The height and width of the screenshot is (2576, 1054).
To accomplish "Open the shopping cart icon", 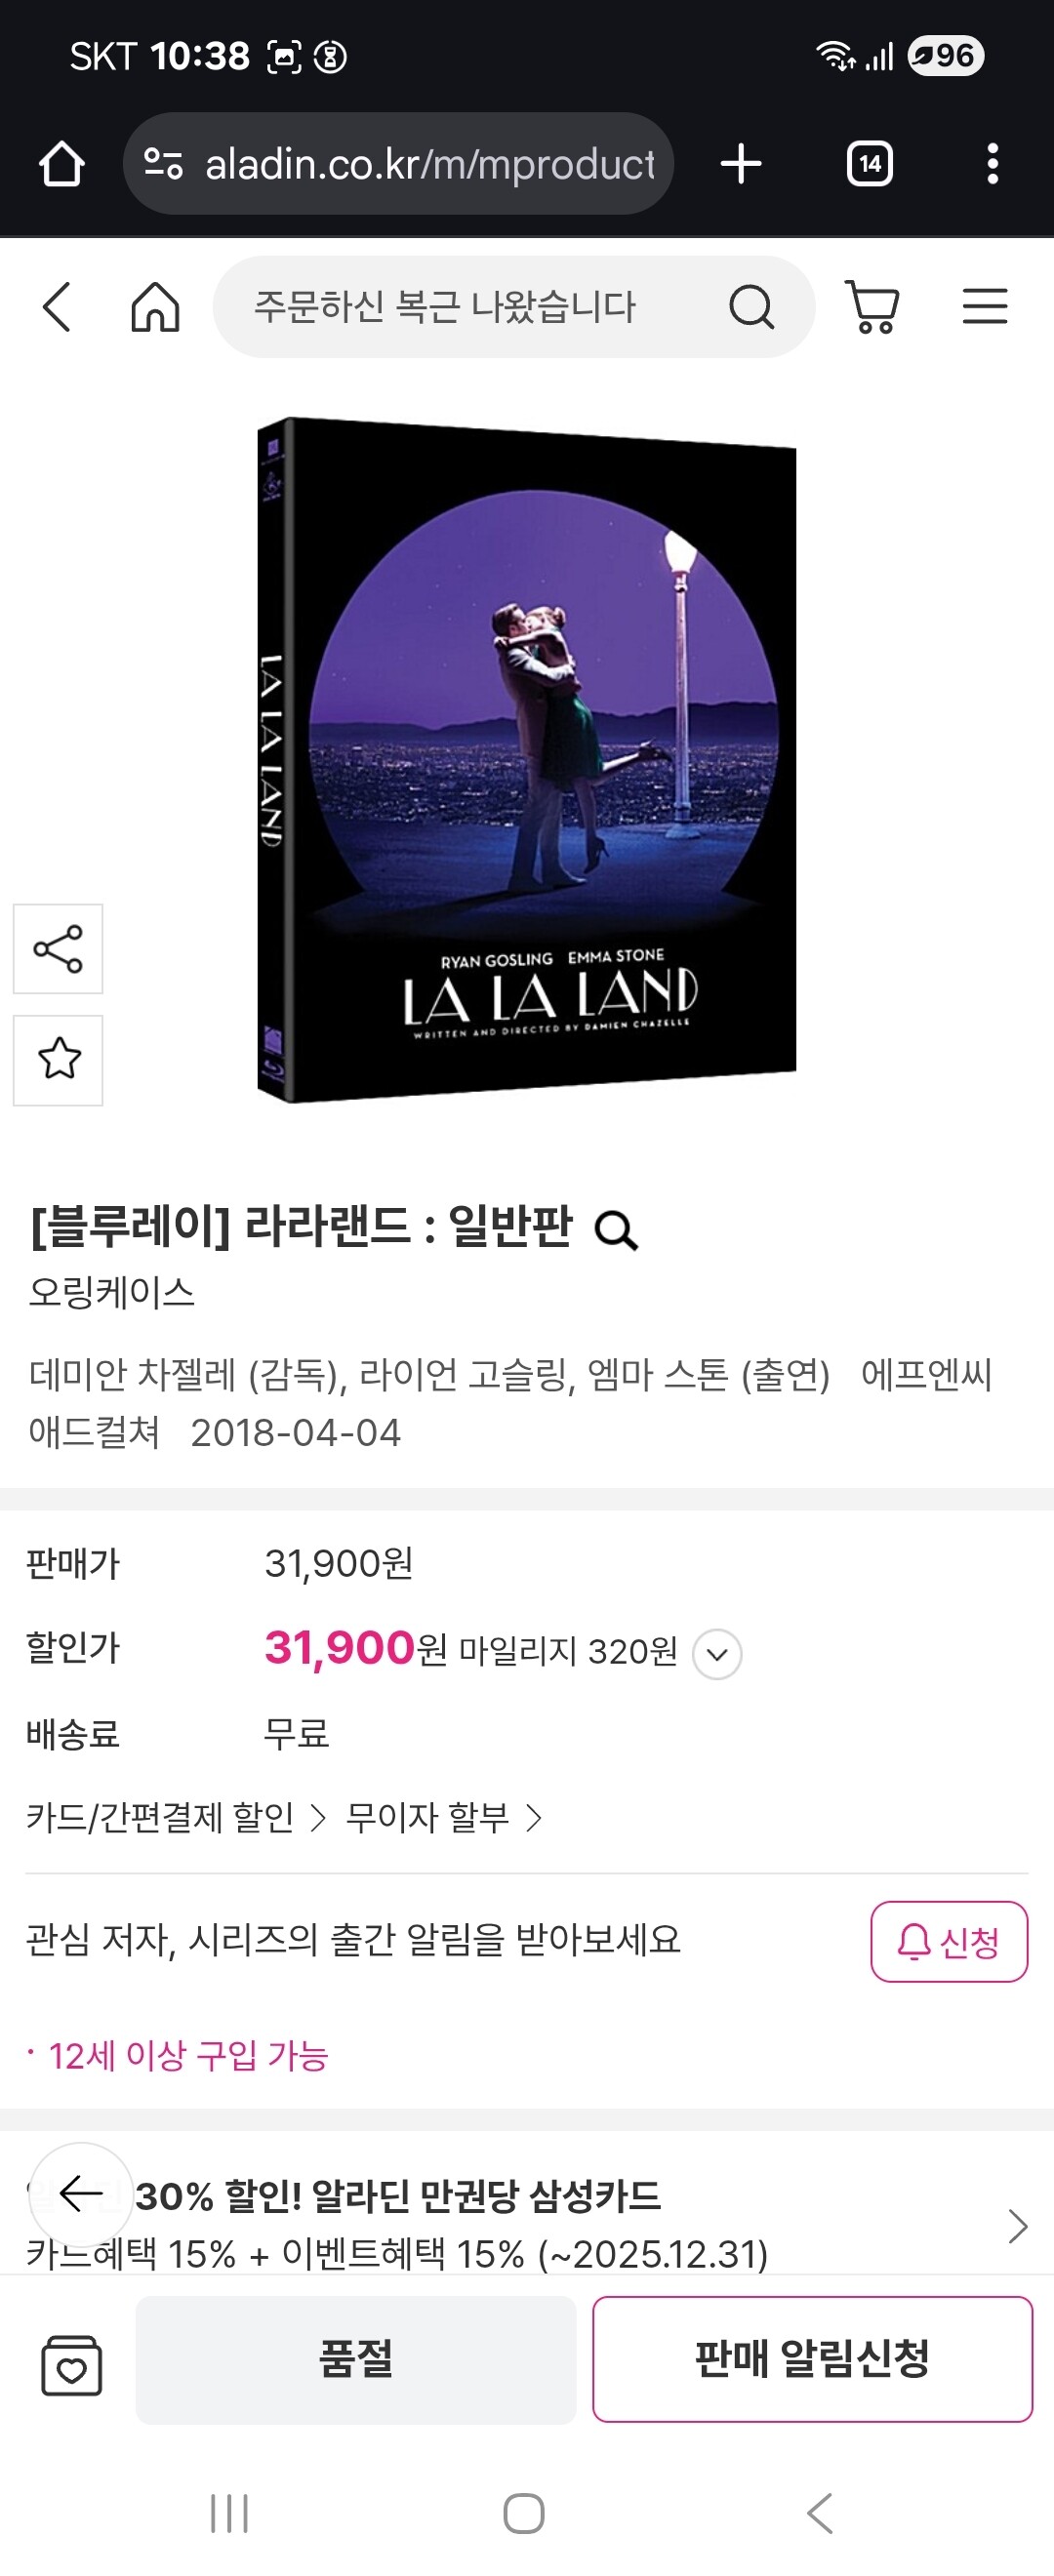I will coord(872,306).
